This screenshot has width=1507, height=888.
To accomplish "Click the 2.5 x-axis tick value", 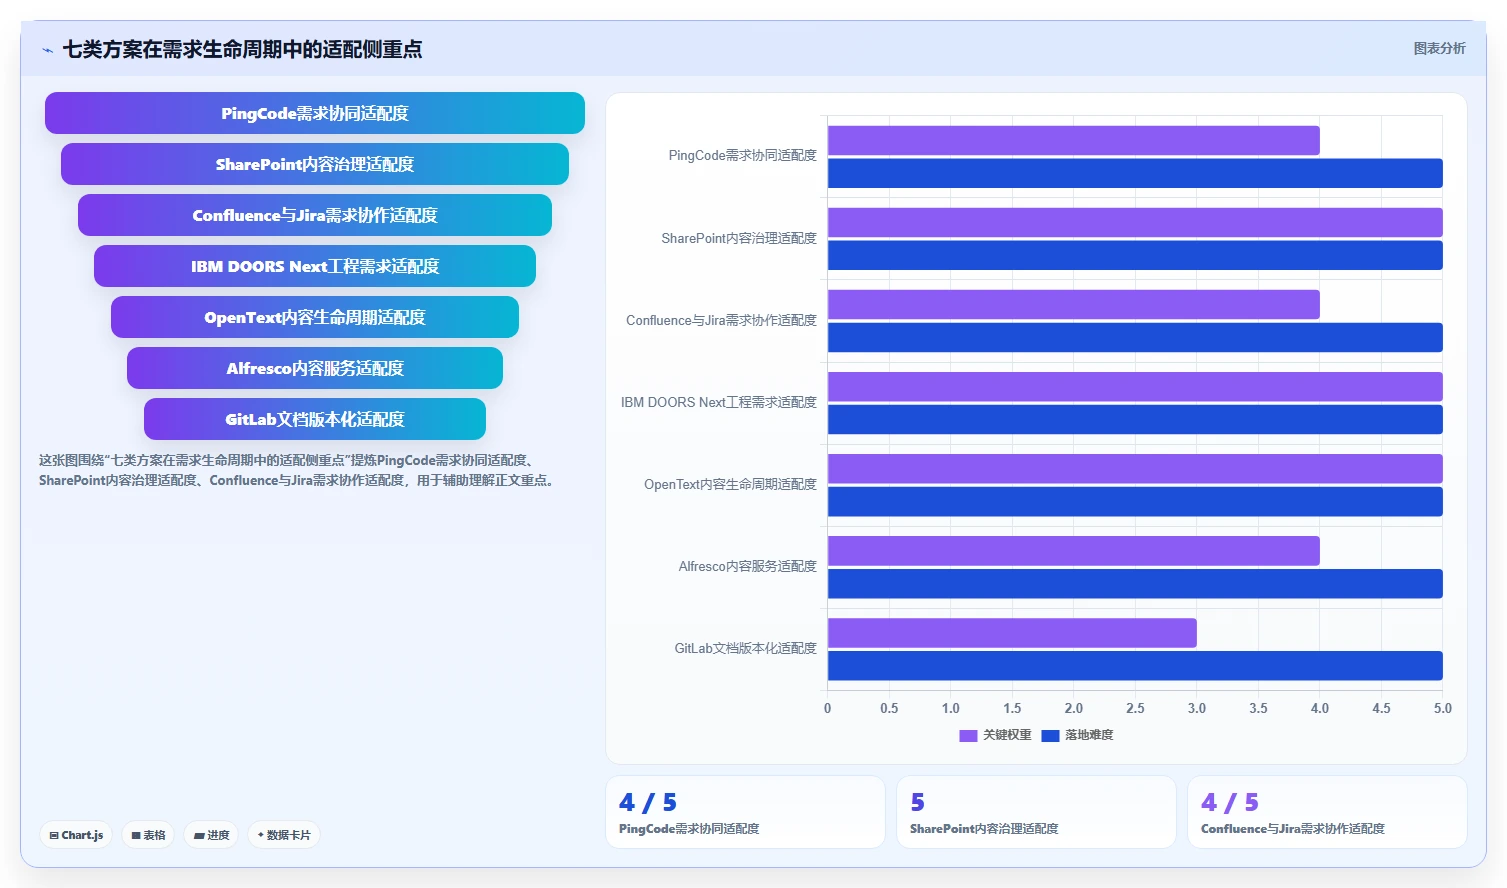I will [1135, 708].
